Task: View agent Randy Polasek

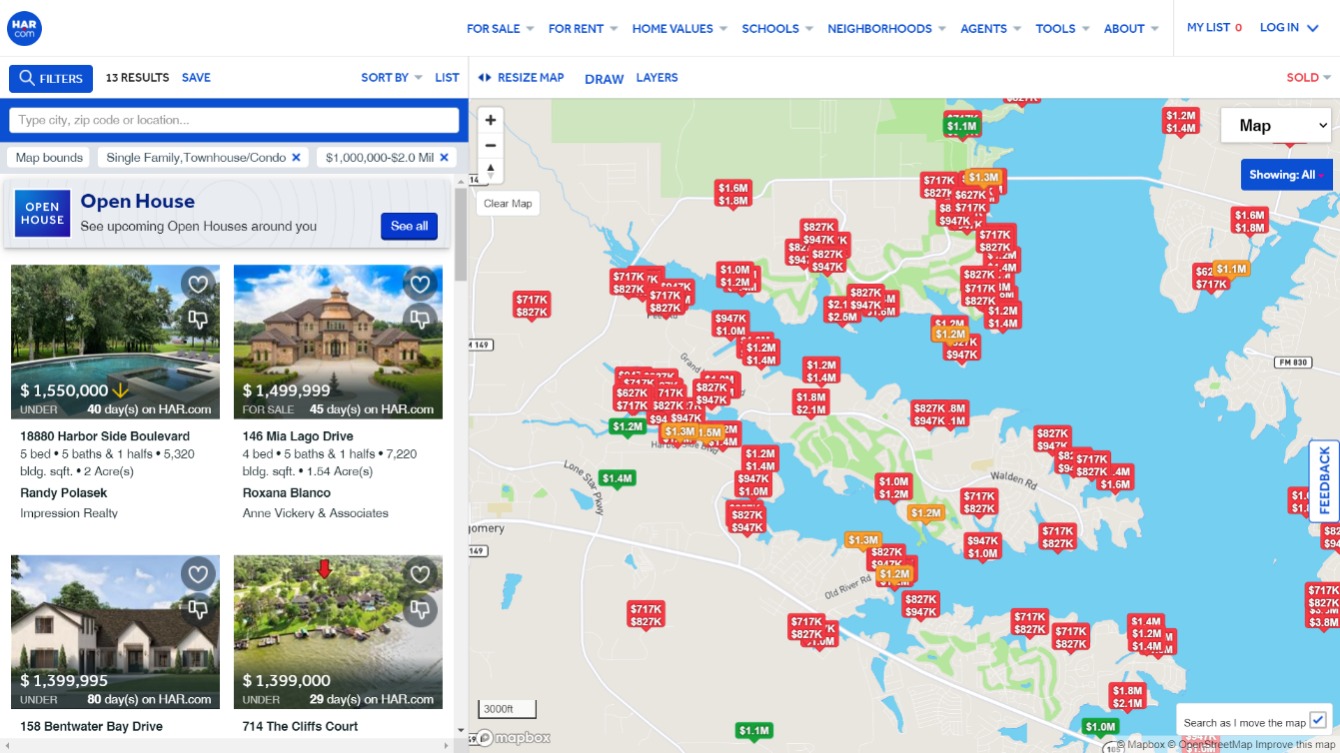Action: tap(64, 493)
